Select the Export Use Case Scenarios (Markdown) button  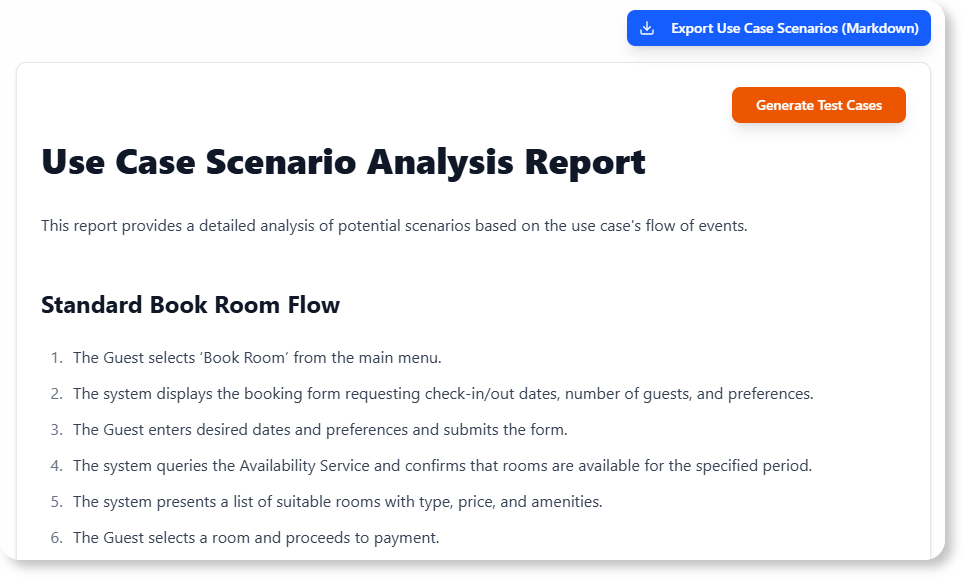778,27
